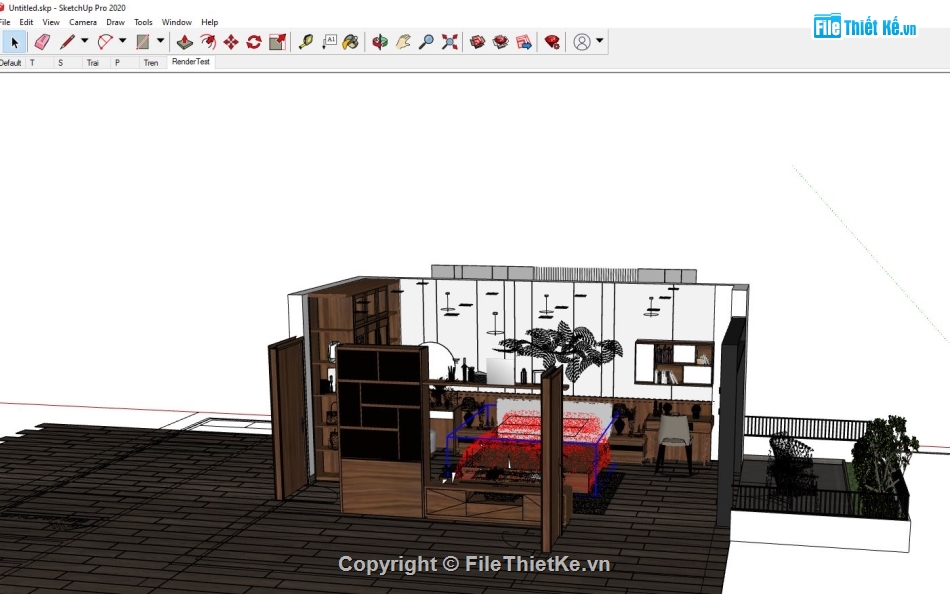The width and height of the screenshot is (950, 594).
Task: Expand the account dropdown arrow
Action: click(599, 41)
